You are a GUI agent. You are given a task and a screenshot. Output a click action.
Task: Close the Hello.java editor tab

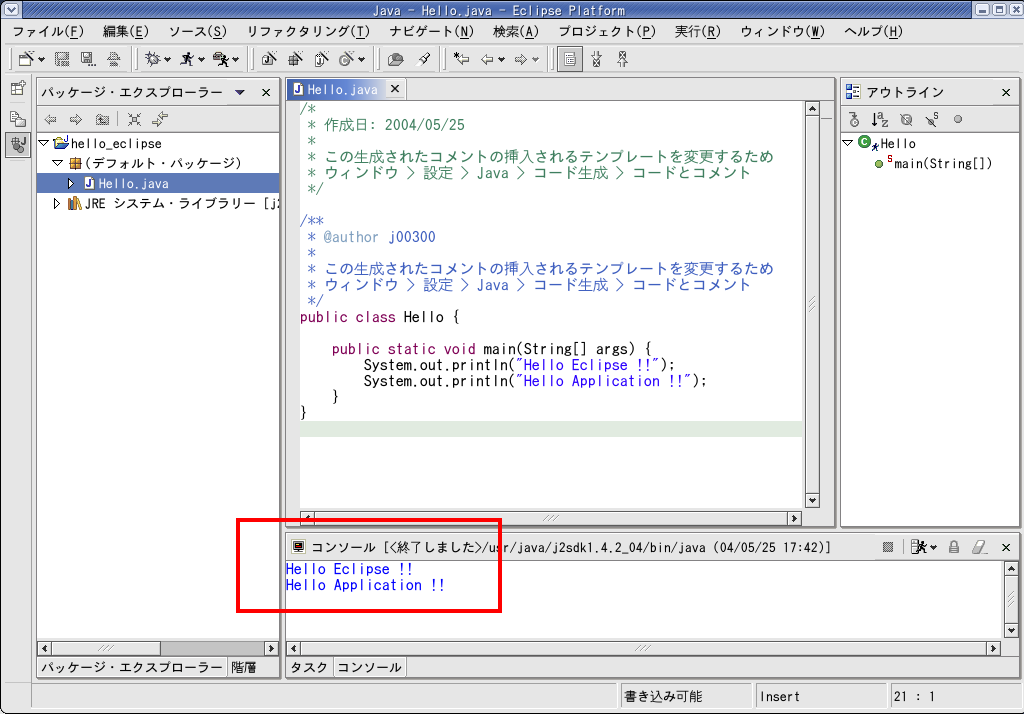click(394, 88)
